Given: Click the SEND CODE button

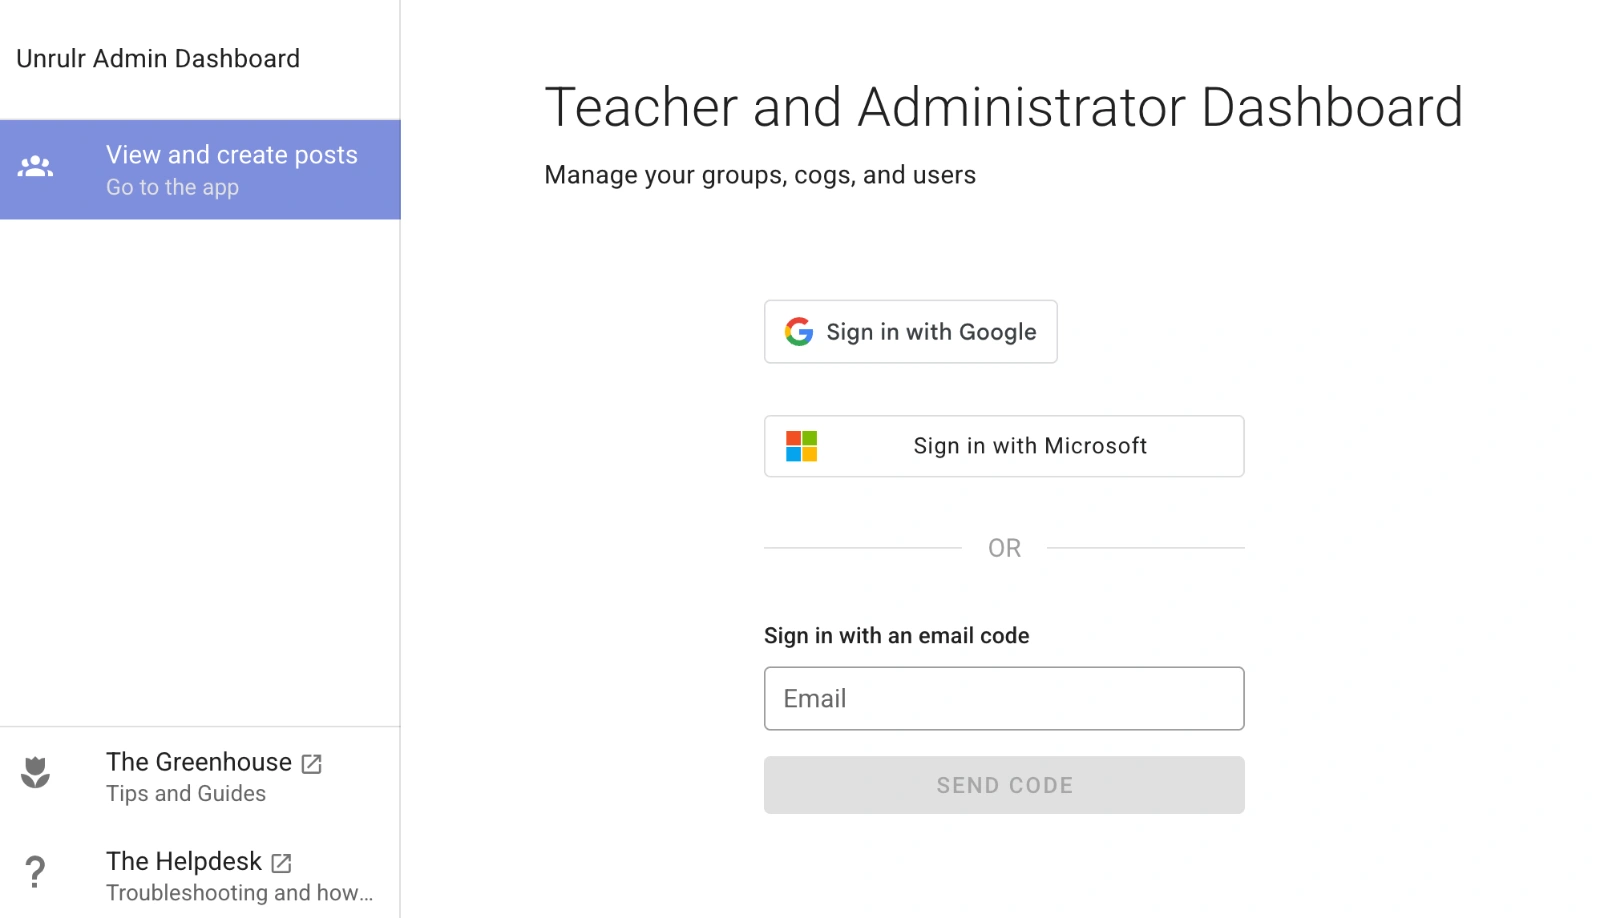Looking at the screenshot, I should tap(1003, 785).
